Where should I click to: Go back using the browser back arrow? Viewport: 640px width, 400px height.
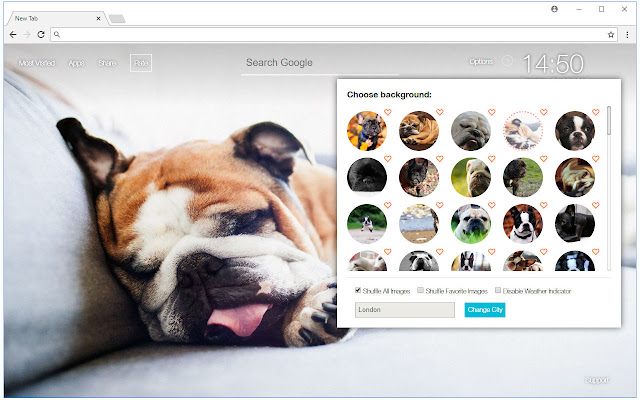click(x=13, y=35)
